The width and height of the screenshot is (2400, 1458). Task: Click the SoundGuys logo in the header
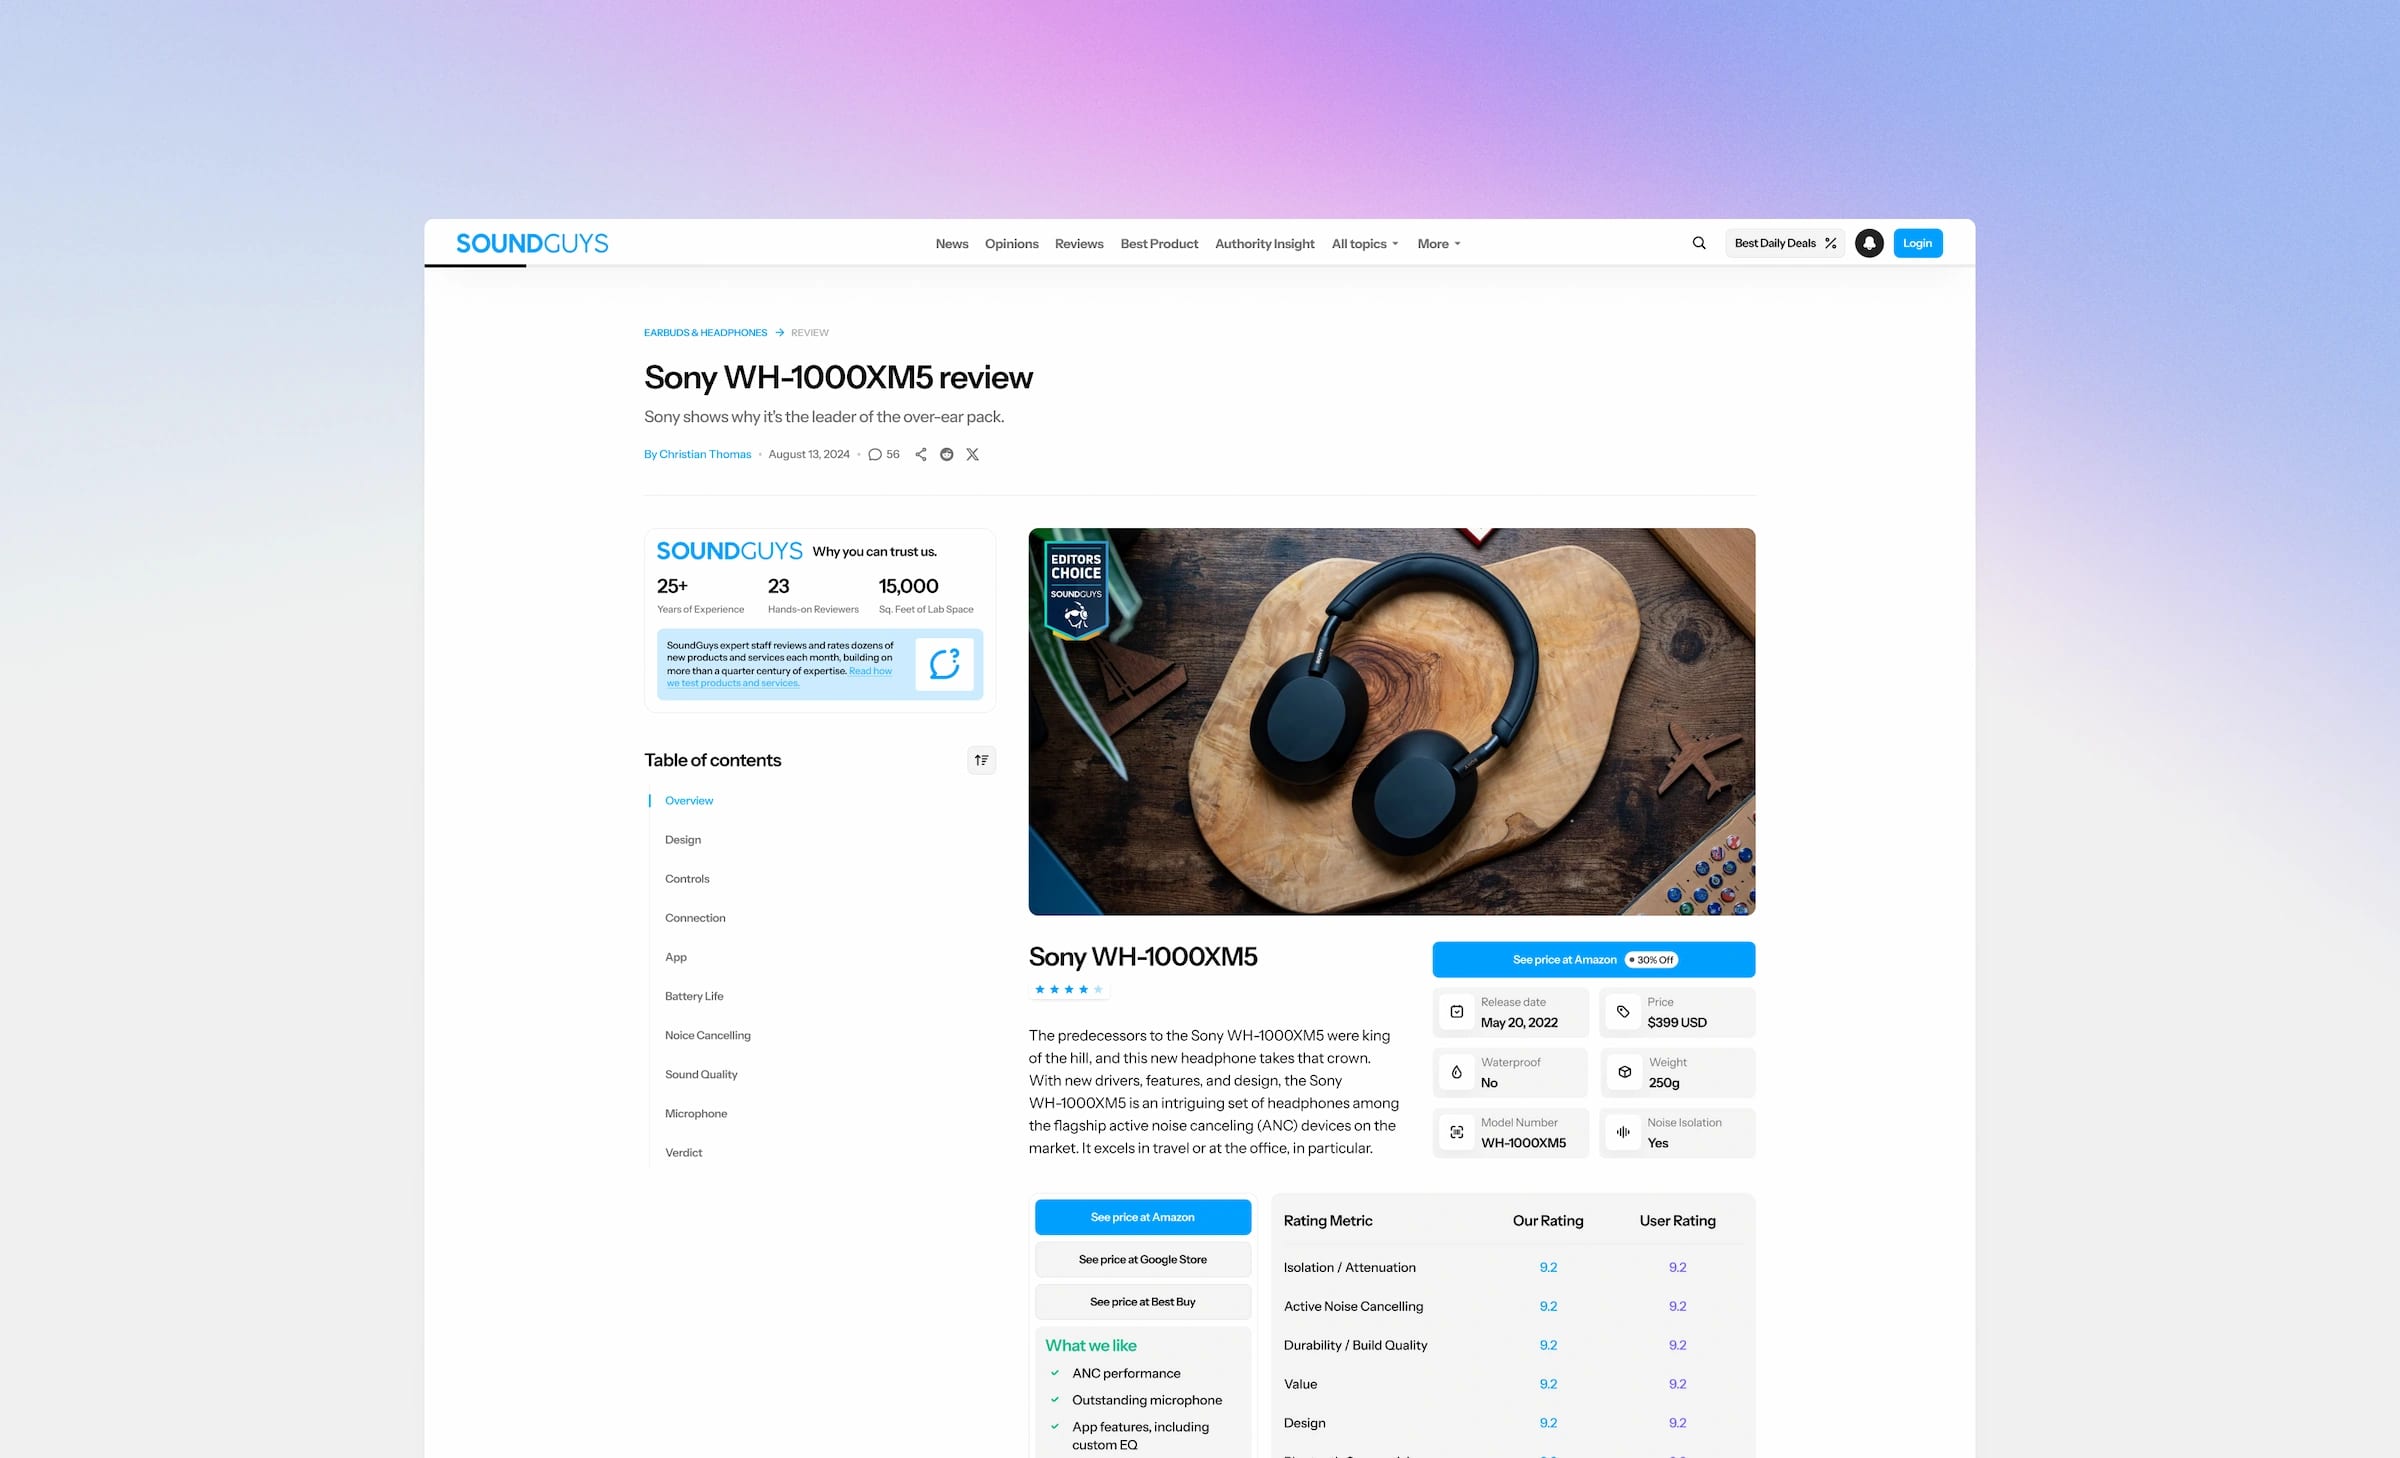coord(532,243)
